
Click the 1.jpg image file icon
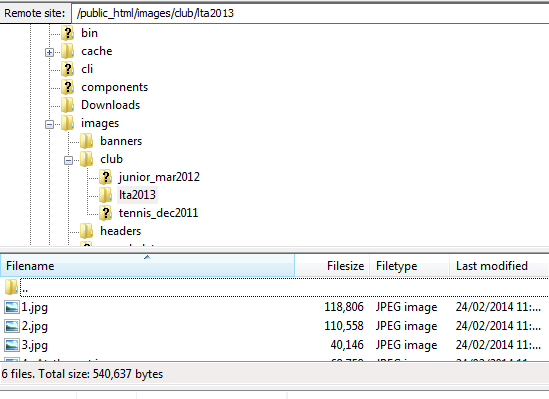(12, 307)
